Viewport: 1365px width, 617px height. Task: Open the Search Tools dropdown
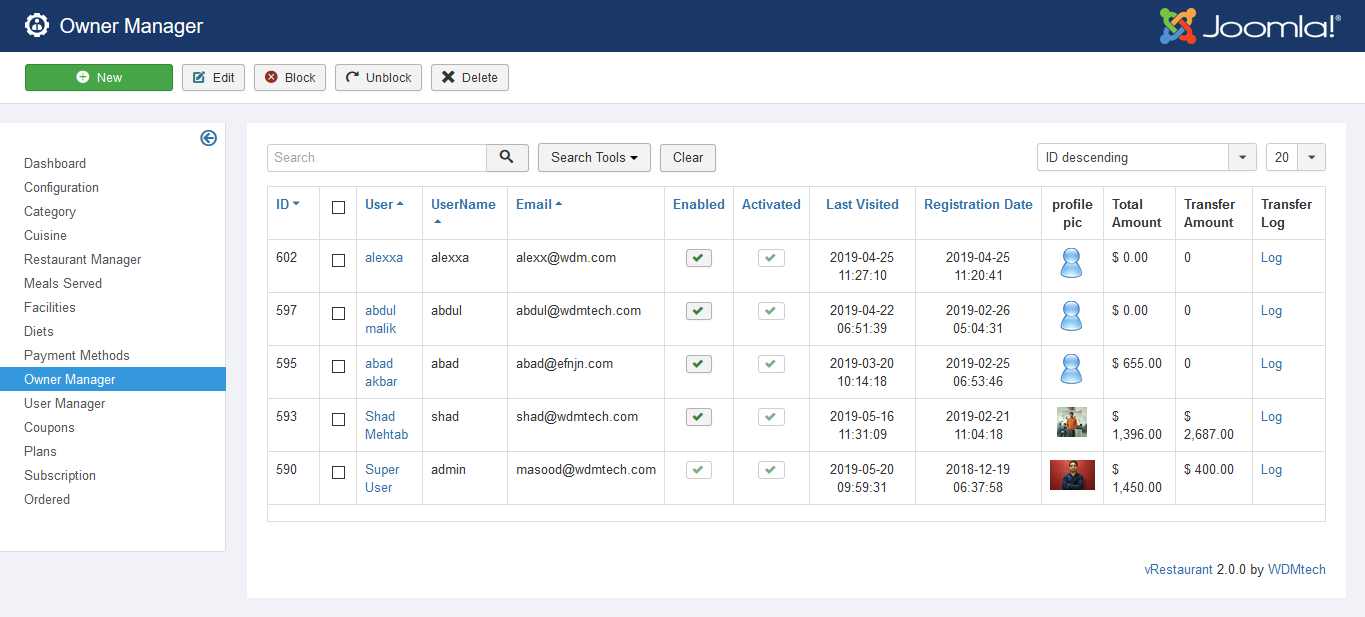(594, 157)
